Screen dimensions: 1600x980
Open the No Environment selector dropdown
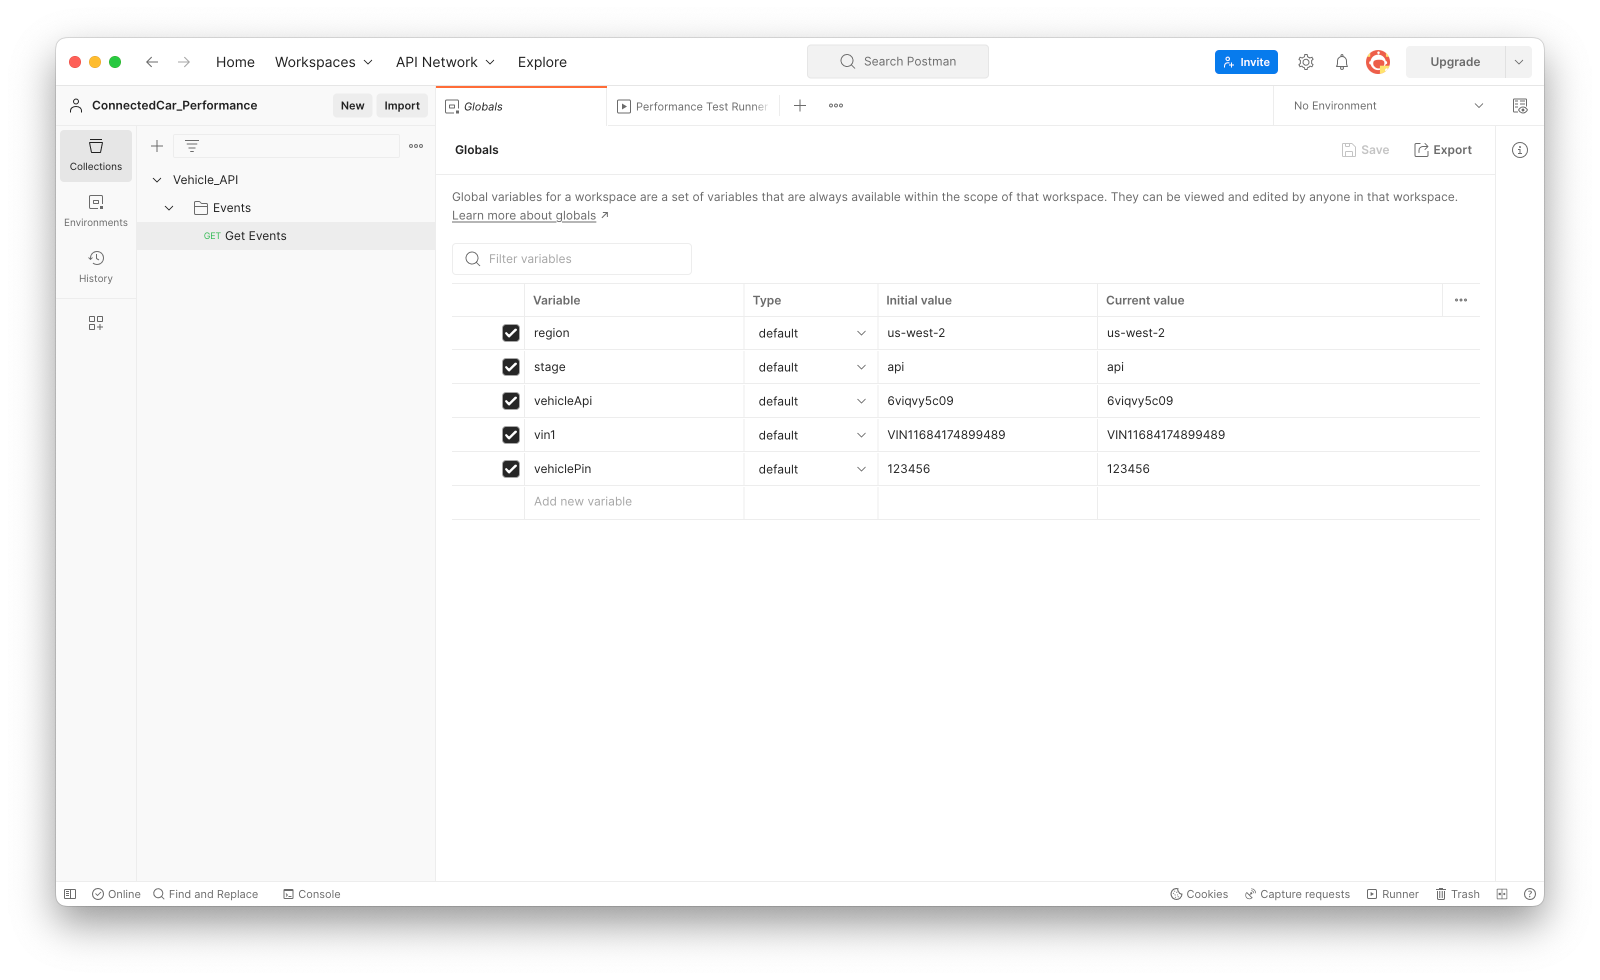click(x=1388, y=106)
